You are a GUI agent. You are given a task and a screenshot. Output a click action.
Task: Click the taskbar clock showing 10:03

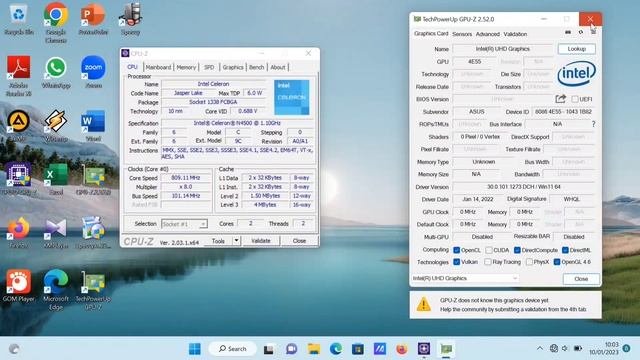pos(604,348)
